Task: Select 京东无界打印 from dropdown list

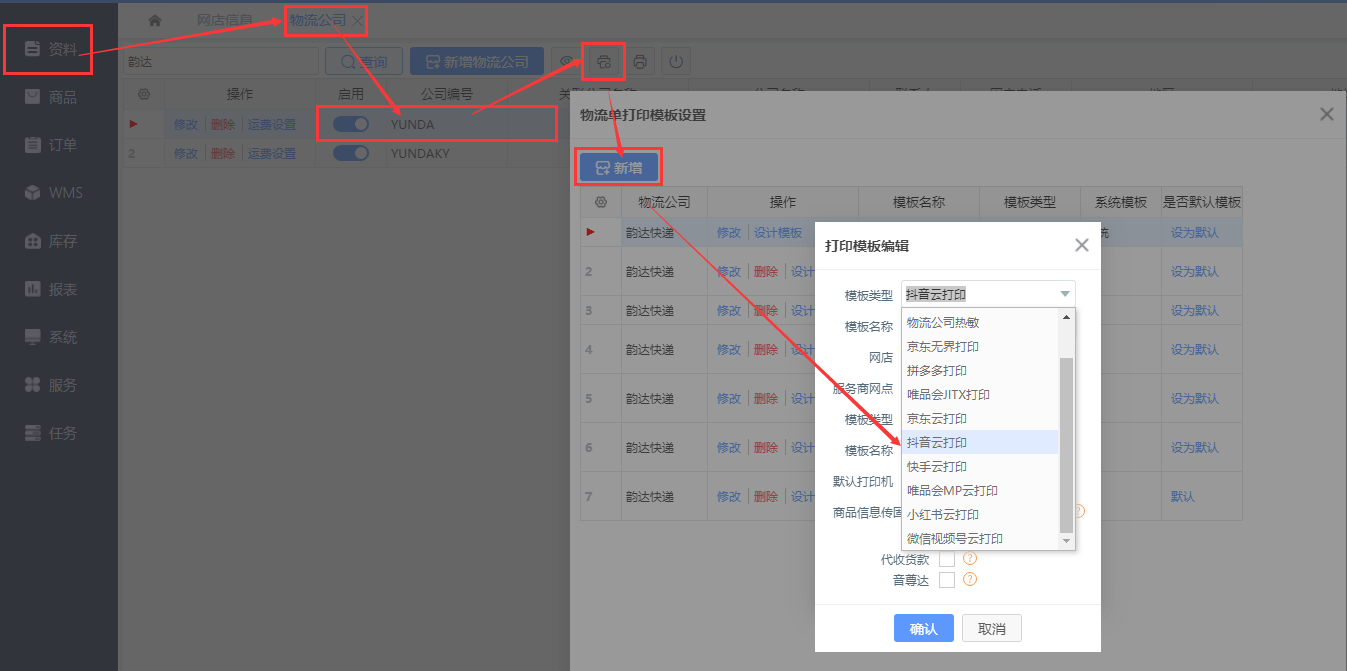Action: point(981,346)
